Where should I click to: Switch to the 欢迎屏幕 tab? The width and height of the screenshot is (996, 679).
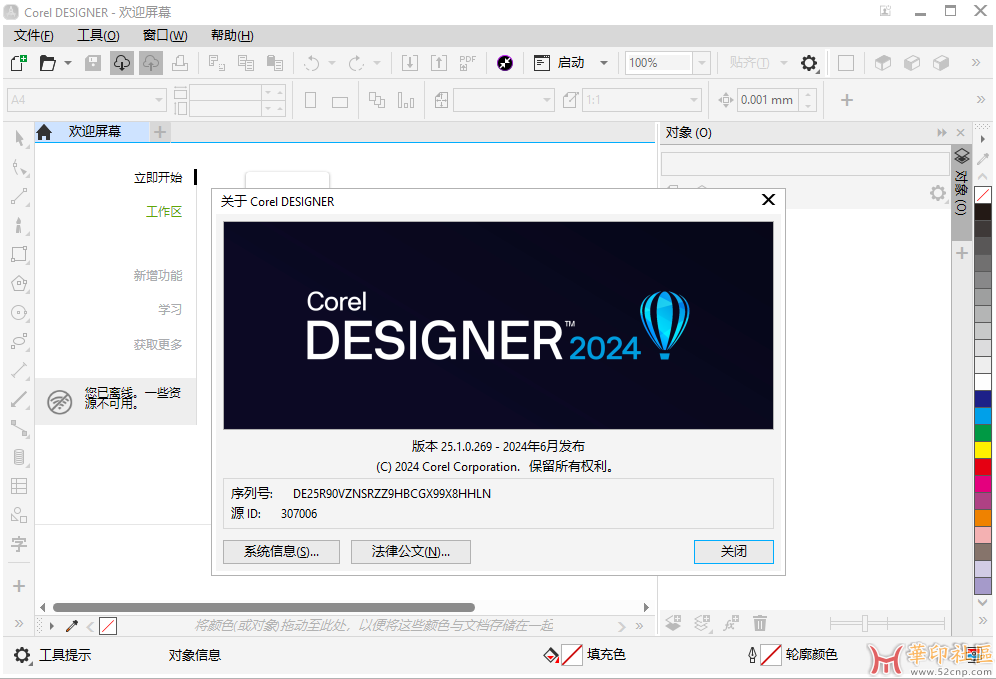[95, 131]
